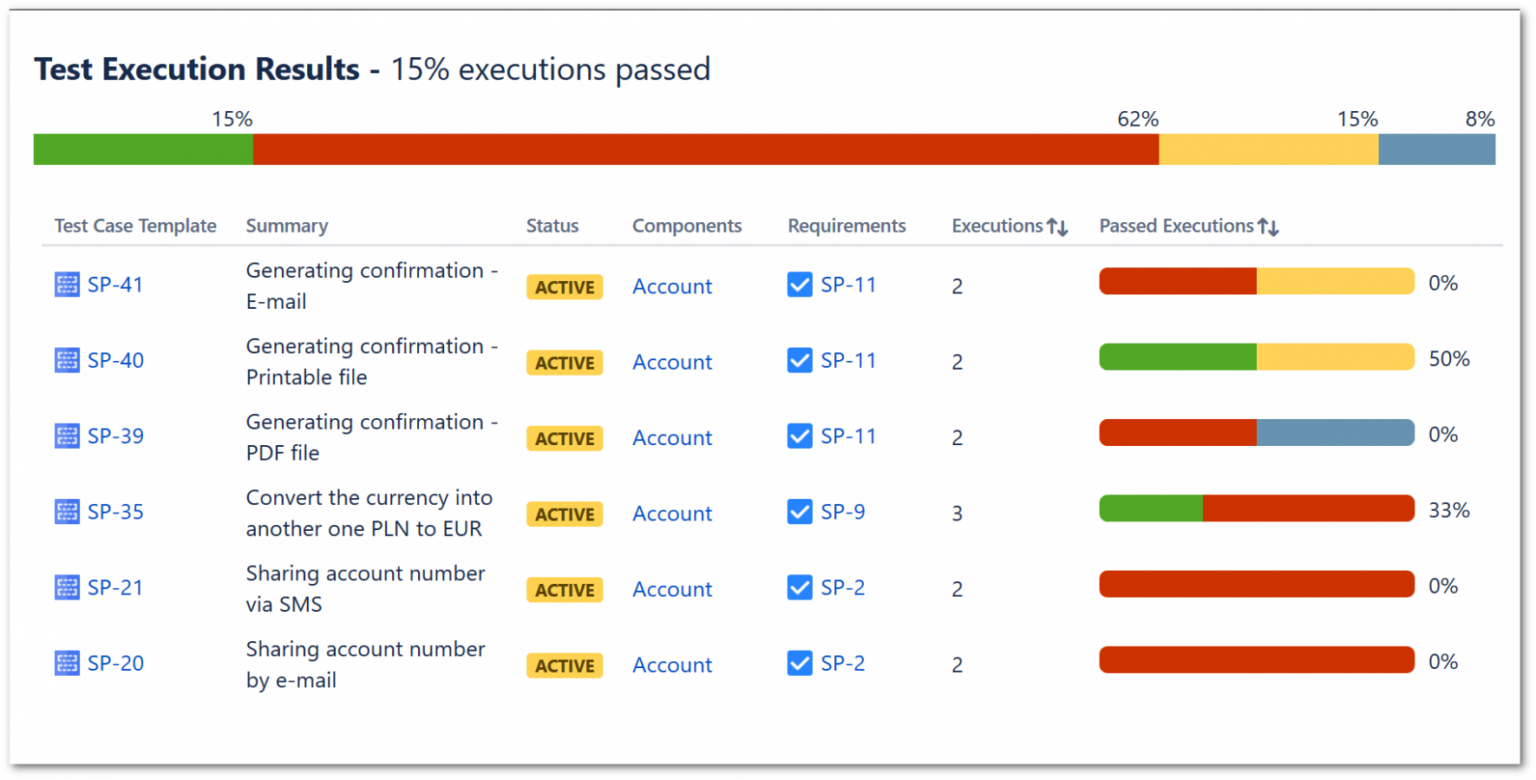
Task: Toggle the checked requirement box next to SP-9
Action: pos(800,511)
